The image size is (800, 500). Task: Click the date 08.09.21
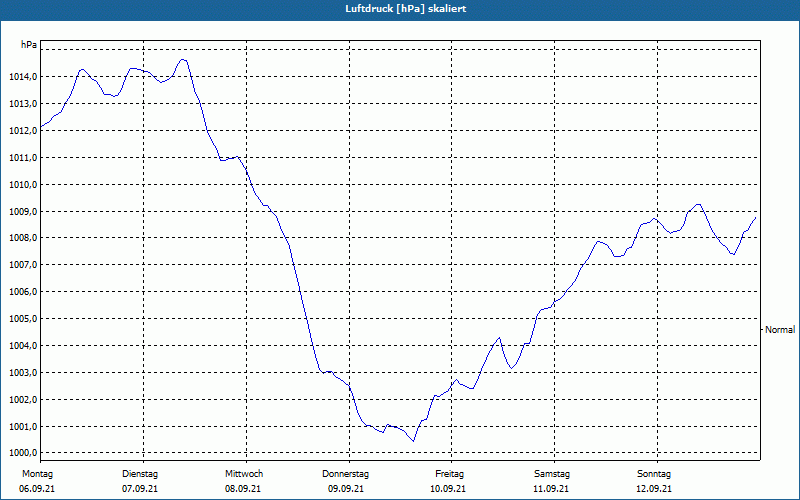[x=243, y=489]
